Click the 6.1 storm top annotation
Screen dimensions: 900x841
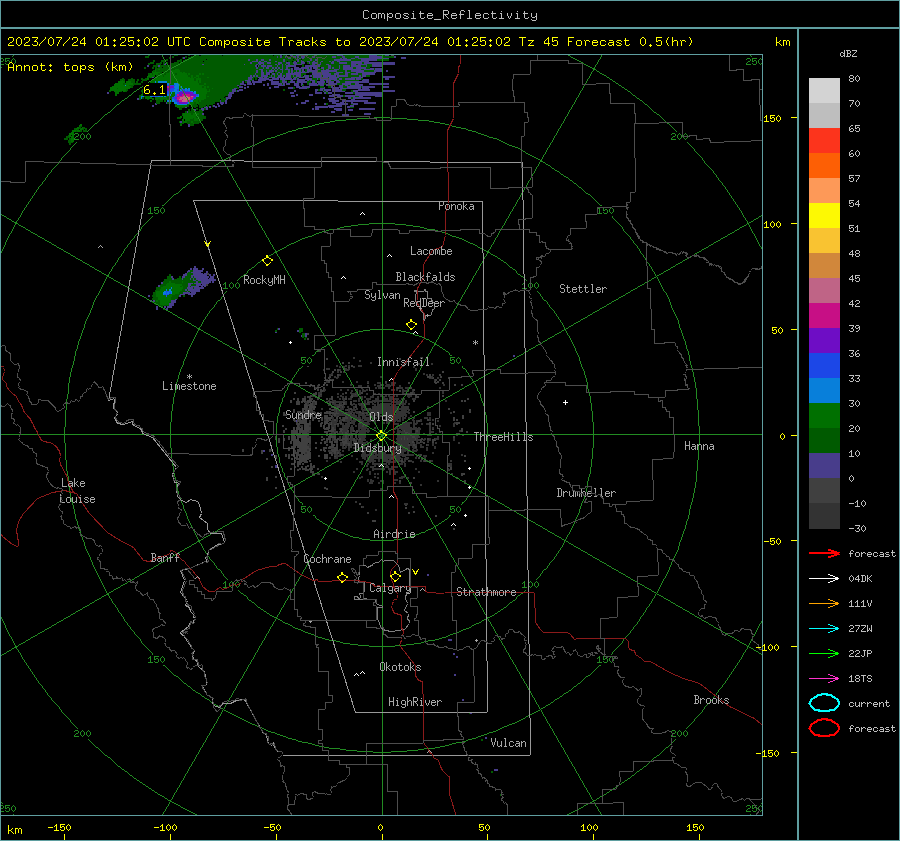click(154, 90)
